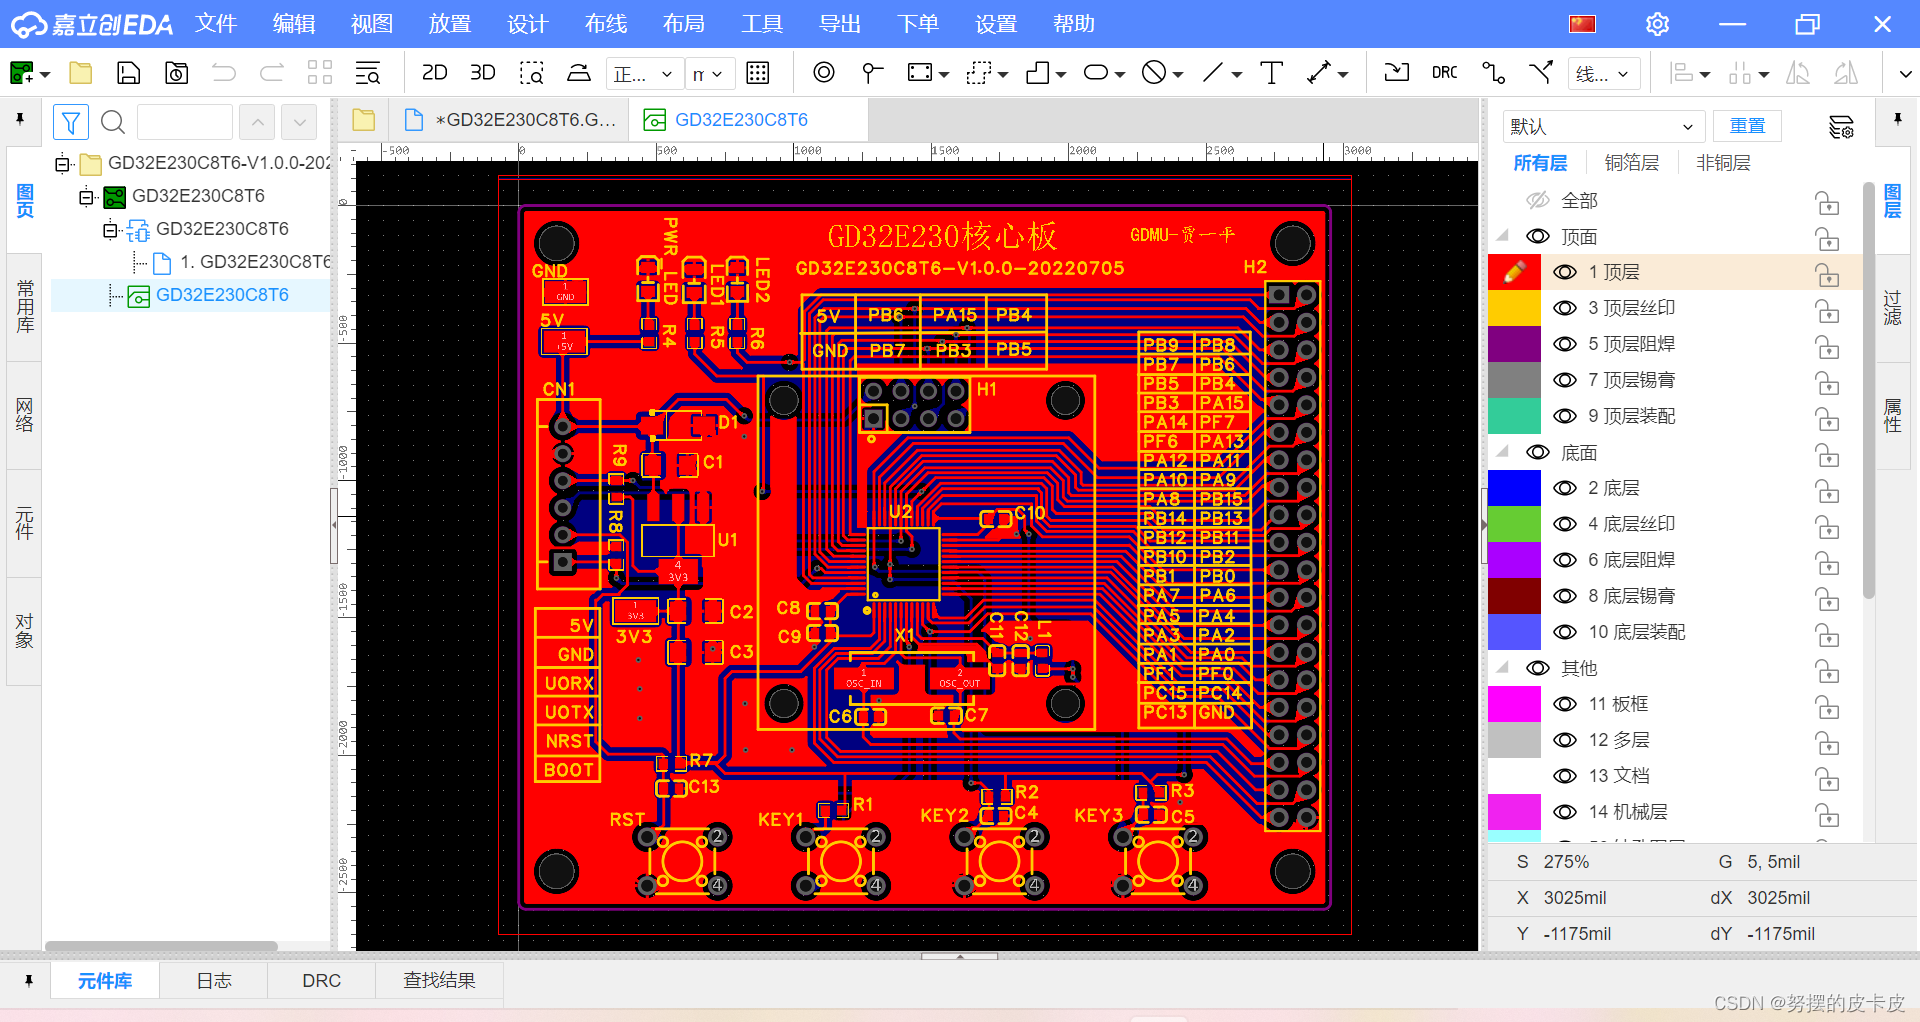Click the 重置 reset button
1920x1022 pixels.
click(x=1747, y=126)
